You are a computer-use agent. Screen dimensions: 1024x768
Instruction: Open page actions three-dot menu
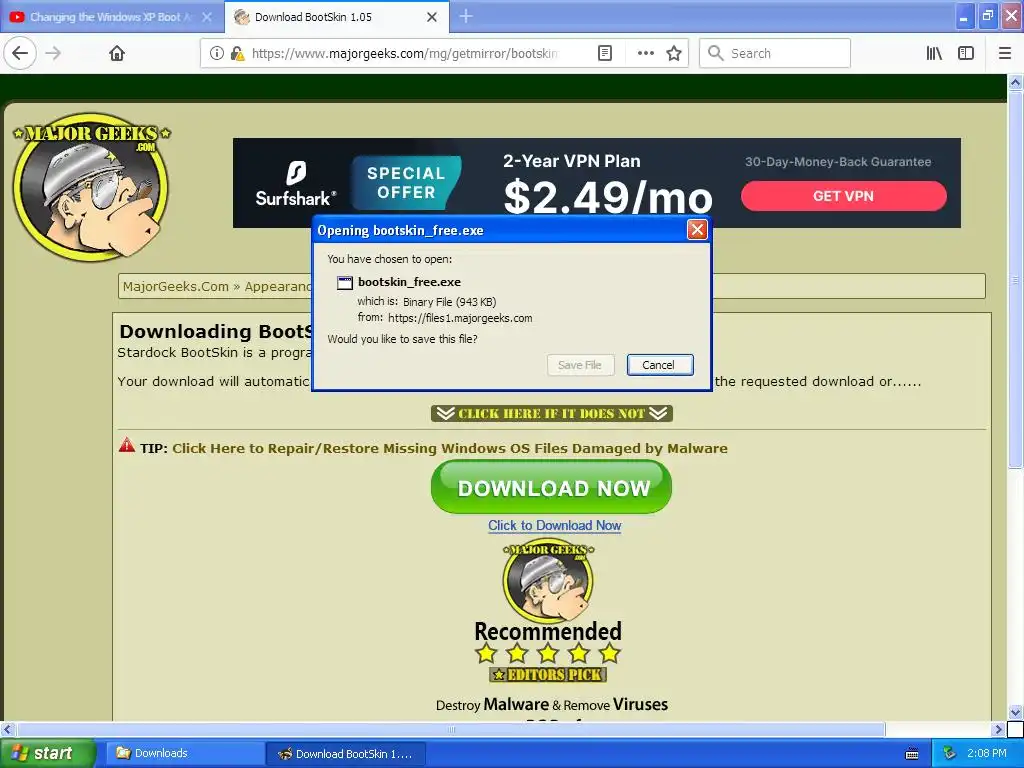click(x=646, y=54)
